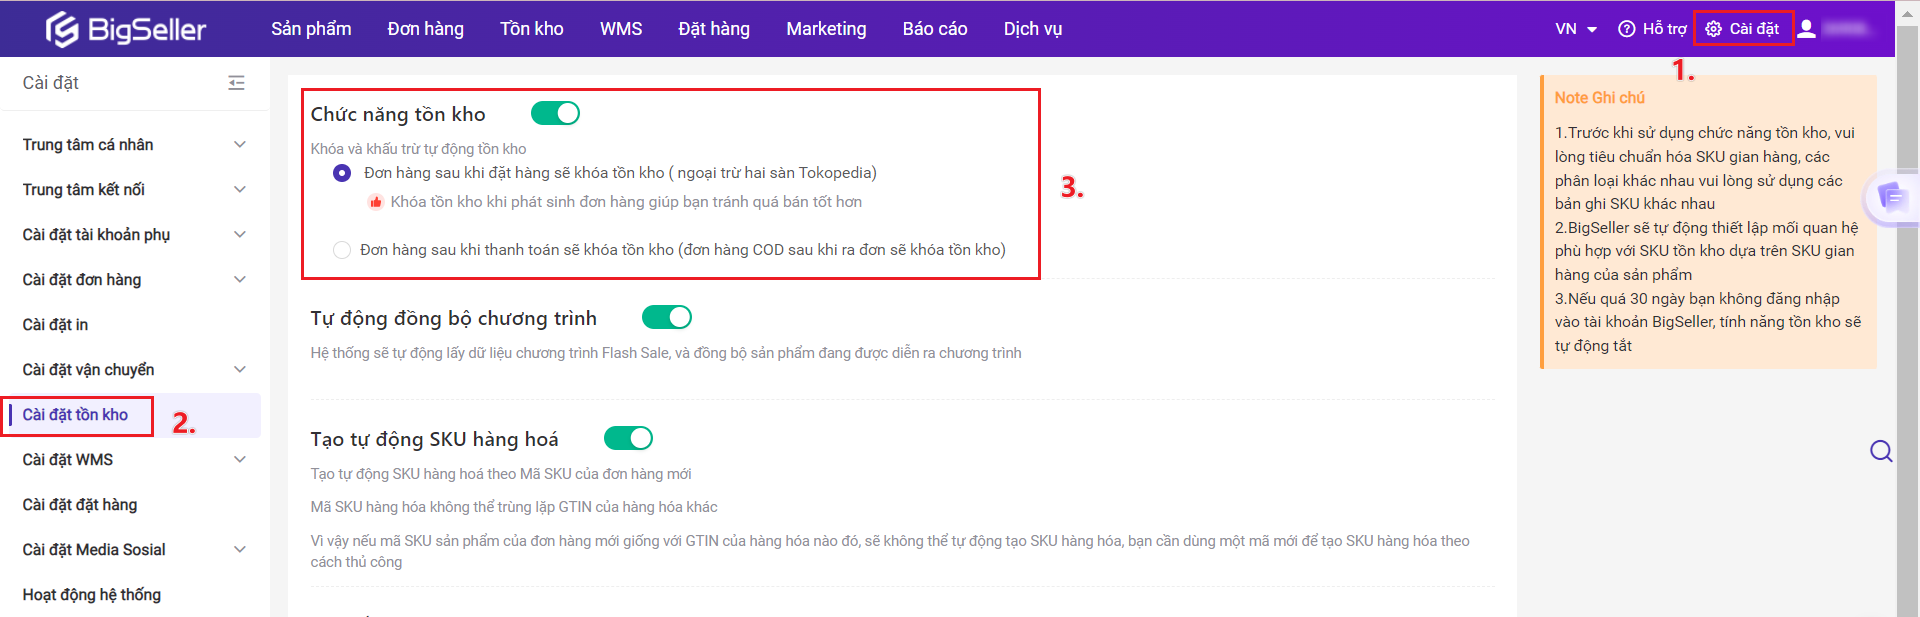
Task: Expand Cài đặt WMS chevron
Action: point(240,460)
